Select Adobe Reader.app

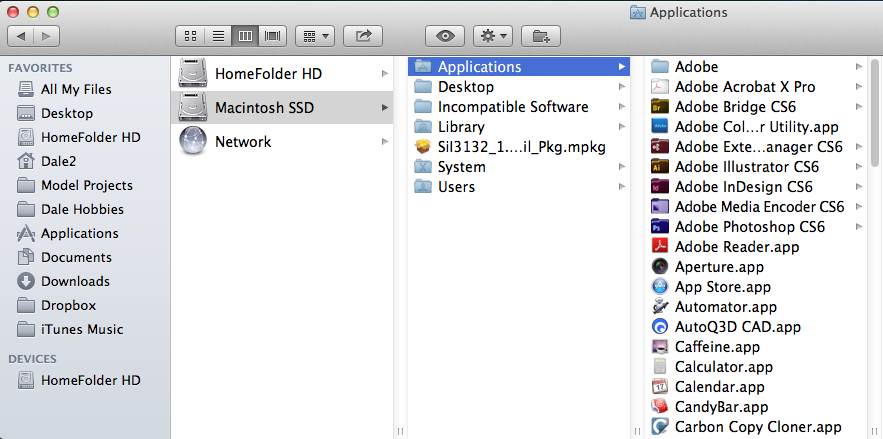[757, 247]
